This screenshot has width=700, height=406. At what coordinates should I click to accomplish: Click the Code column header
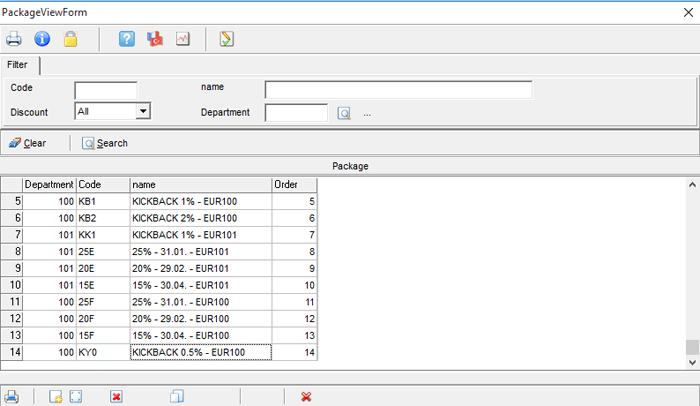coord(103,184)
